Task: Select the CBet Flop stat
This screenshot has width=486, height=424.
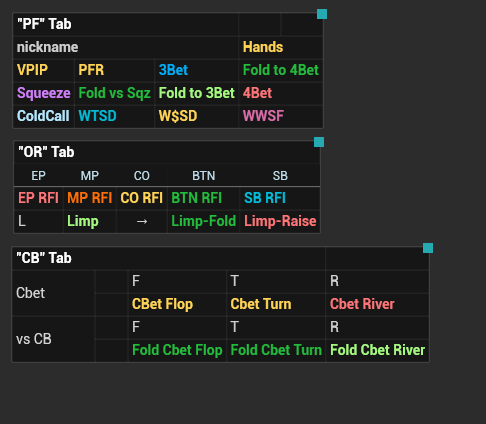Action: (x=177, y=304)
